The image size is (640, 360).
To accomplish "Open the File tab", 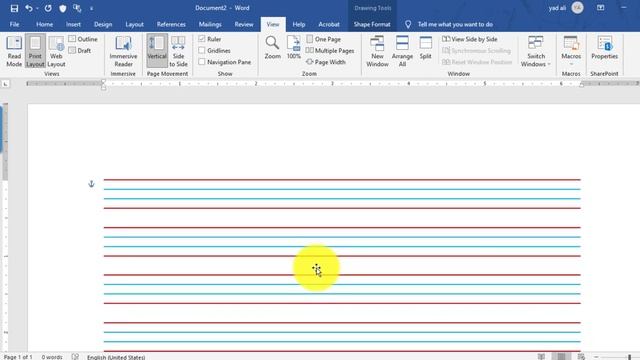I will click(14, 24).
